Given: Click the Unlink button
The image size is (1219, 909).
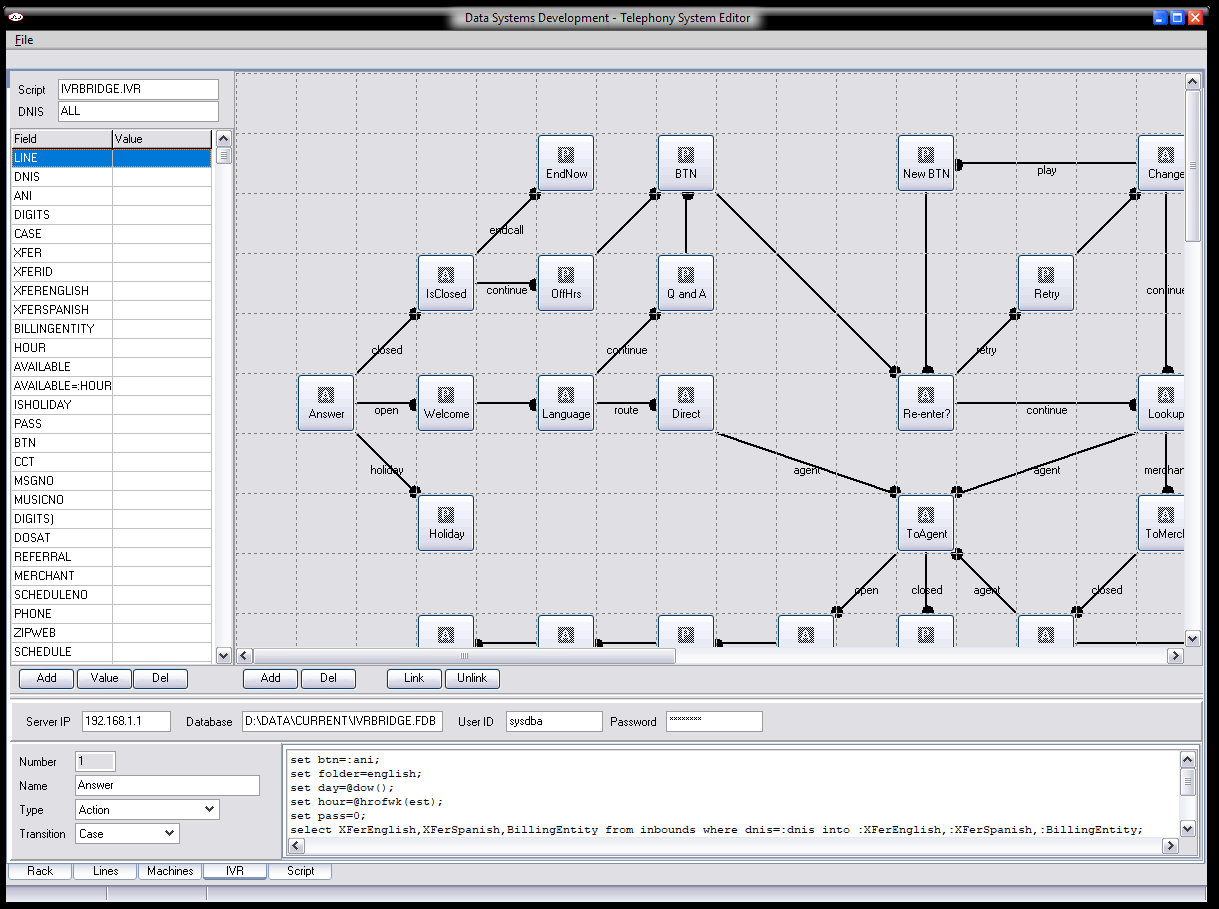Looking at the screenshot, I should [472, 678].
